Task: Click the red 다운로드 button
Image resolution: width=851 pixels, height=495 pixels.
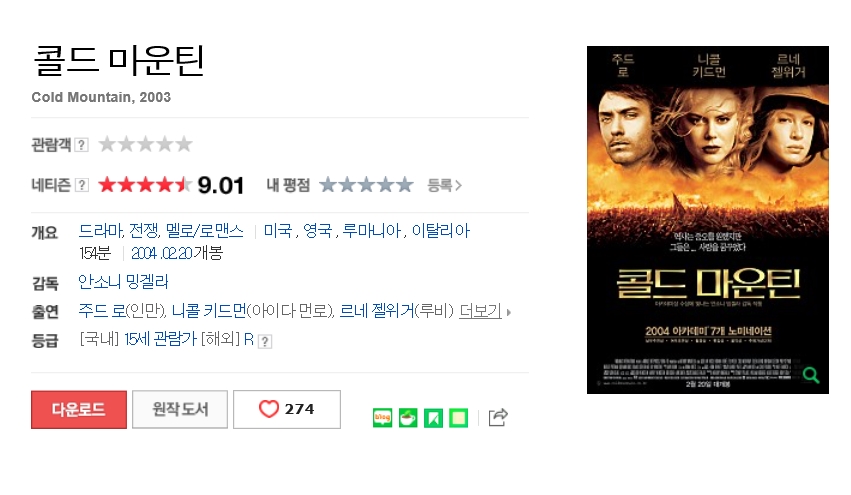Action: coord(79,409)
